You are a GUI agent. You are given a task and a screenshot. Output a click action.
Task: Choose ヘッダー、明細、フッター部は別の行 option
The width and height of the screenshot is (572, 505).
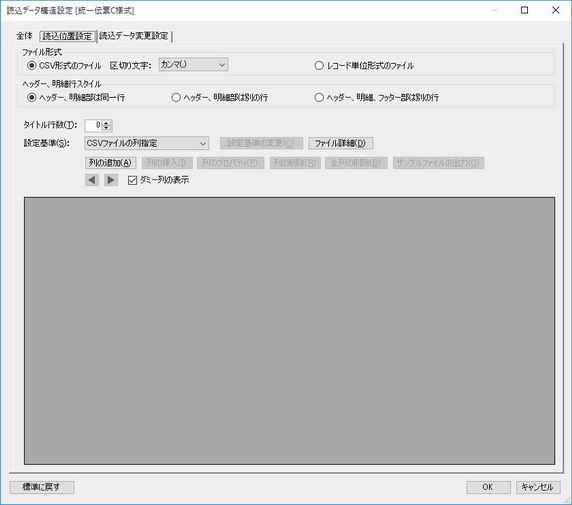(x=319, y=97)
